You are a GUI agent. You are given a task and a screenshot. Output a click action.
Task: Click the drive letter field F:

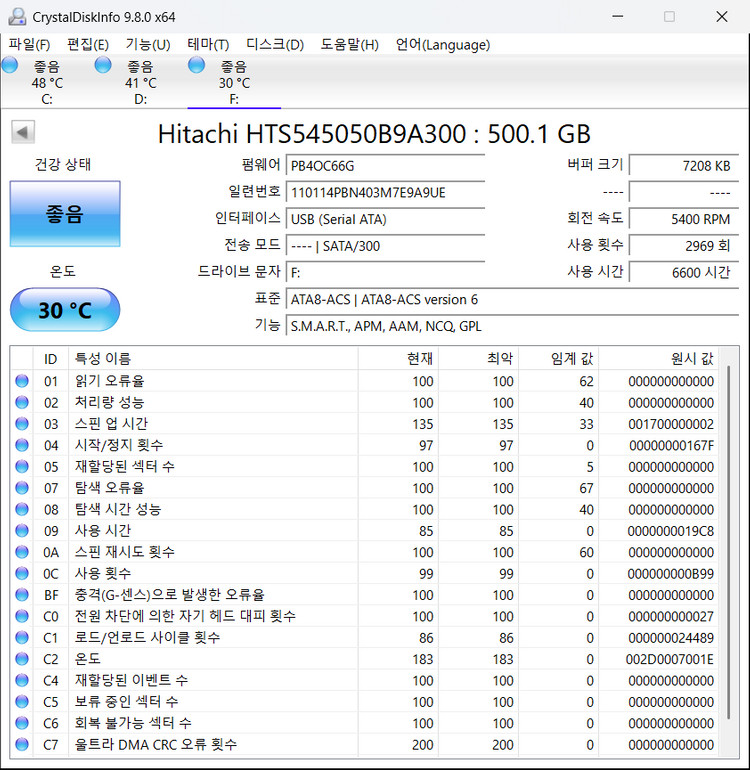pos(386,273)
